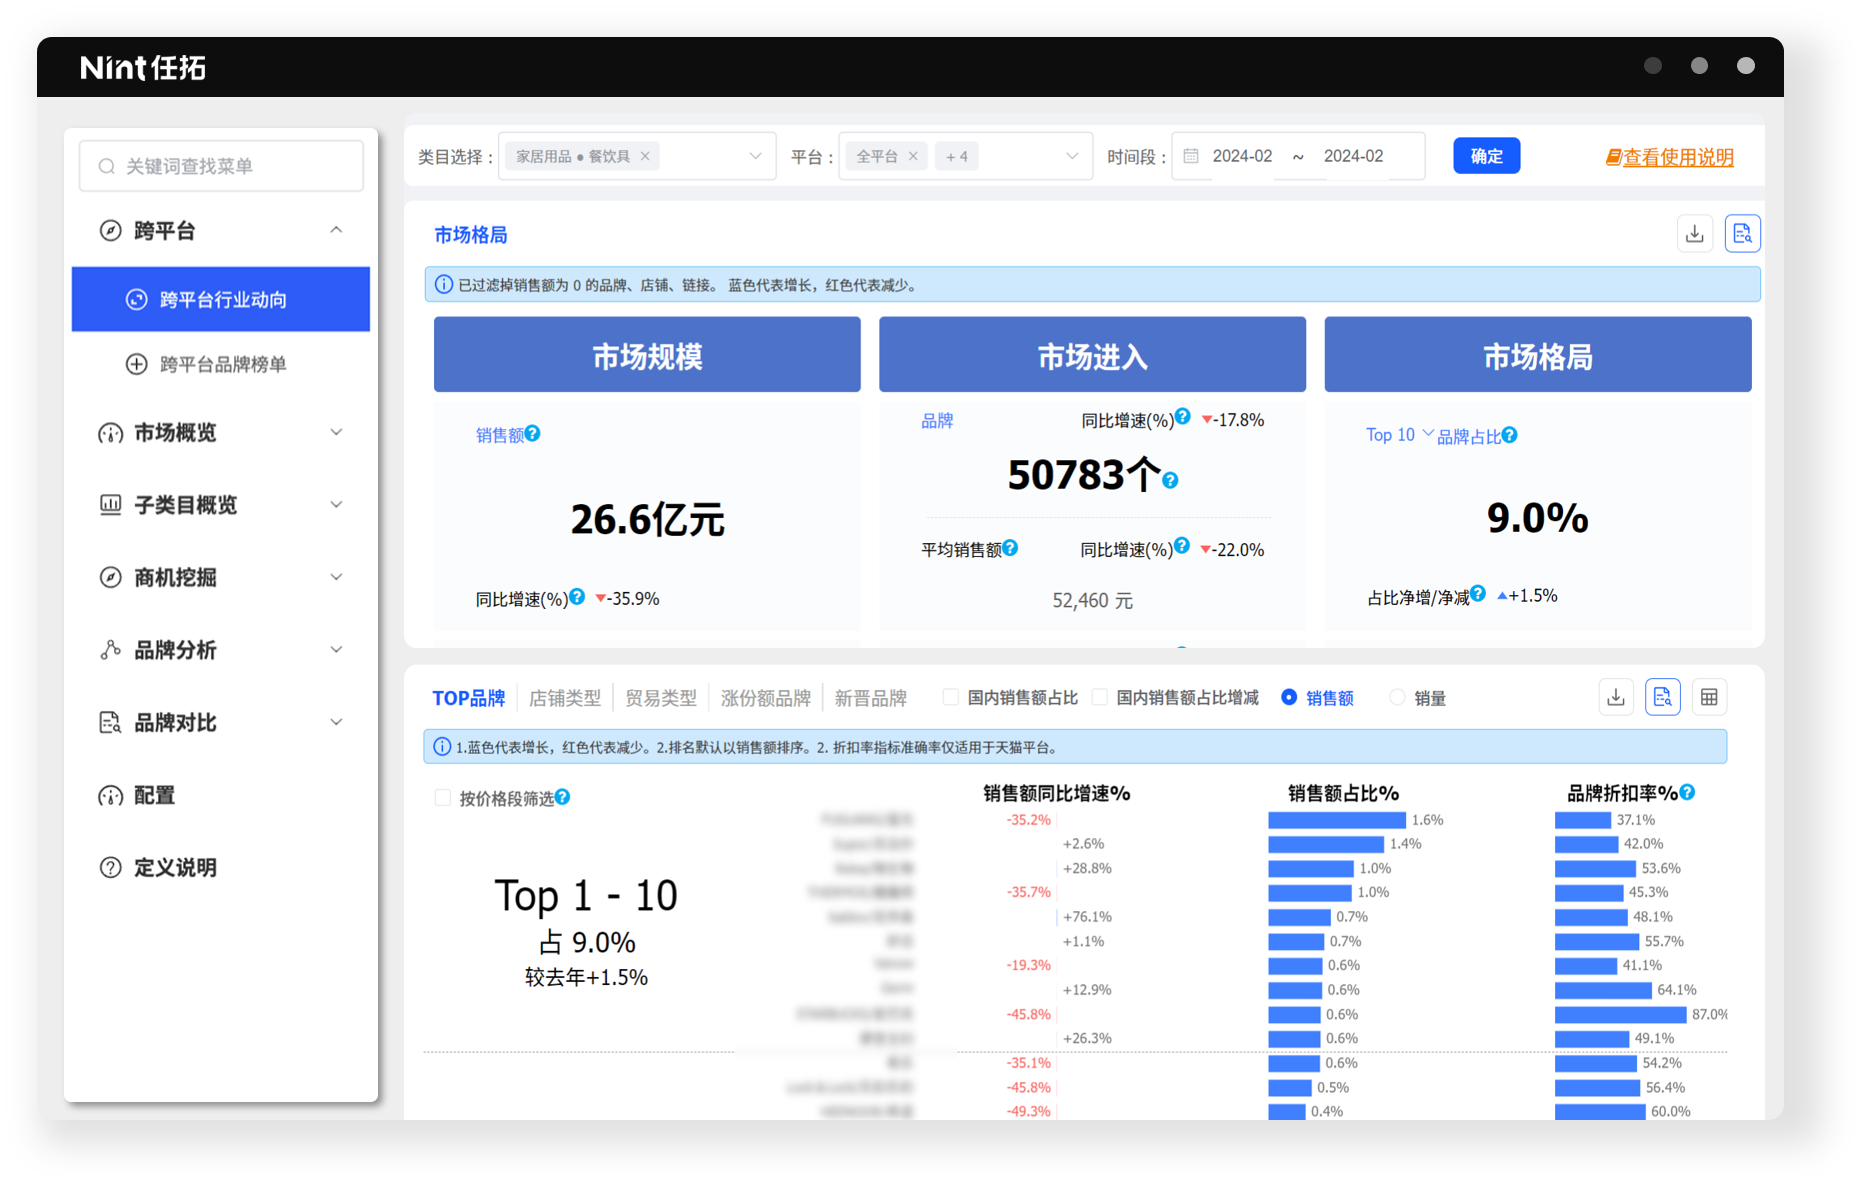
Task: Click the start date 2024-02 field
Action: (1242, 156)
